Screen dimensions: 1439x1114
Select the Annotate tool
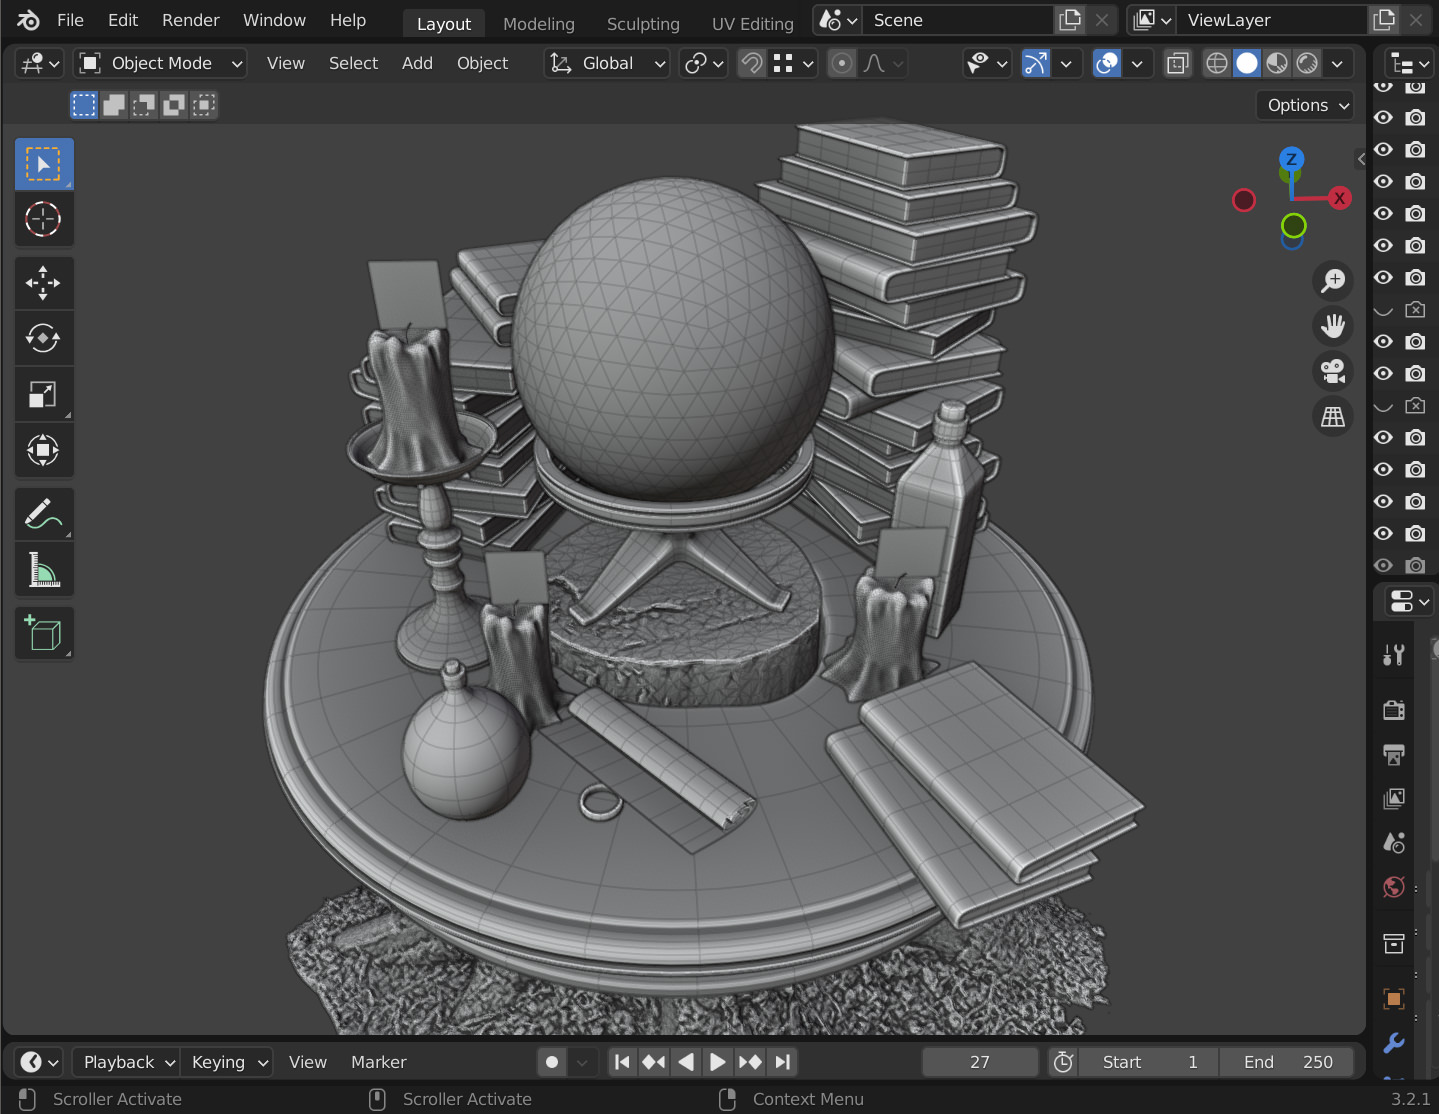[x=44, y=513]
